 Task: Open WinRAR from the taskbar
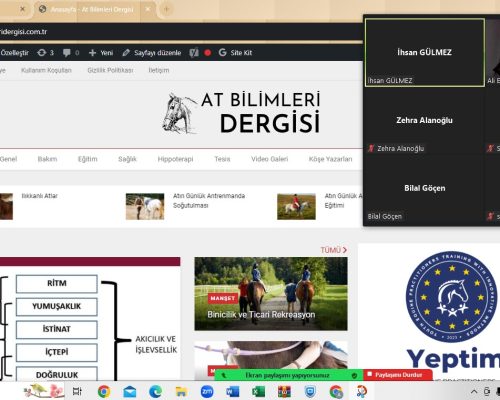pos(284,391)
